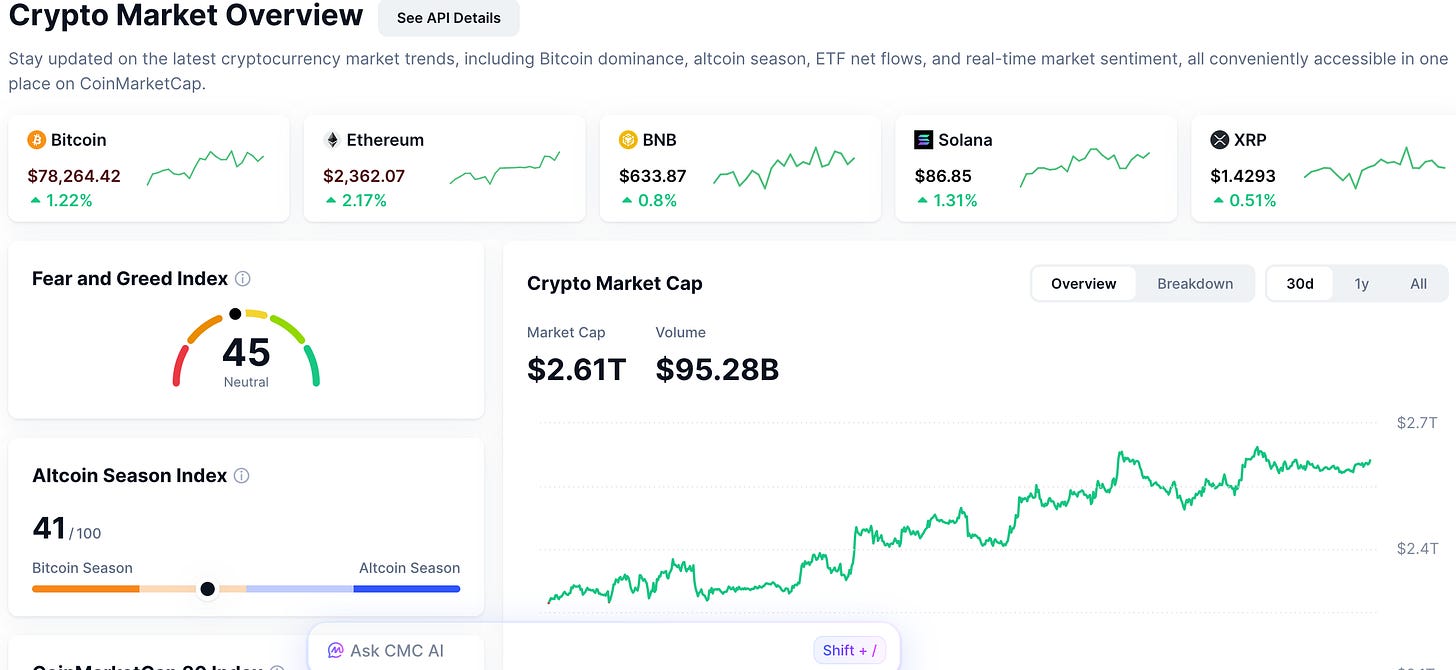Select the 30d time range
Screen dimensions: 1456x670
tap(1300, 283)
